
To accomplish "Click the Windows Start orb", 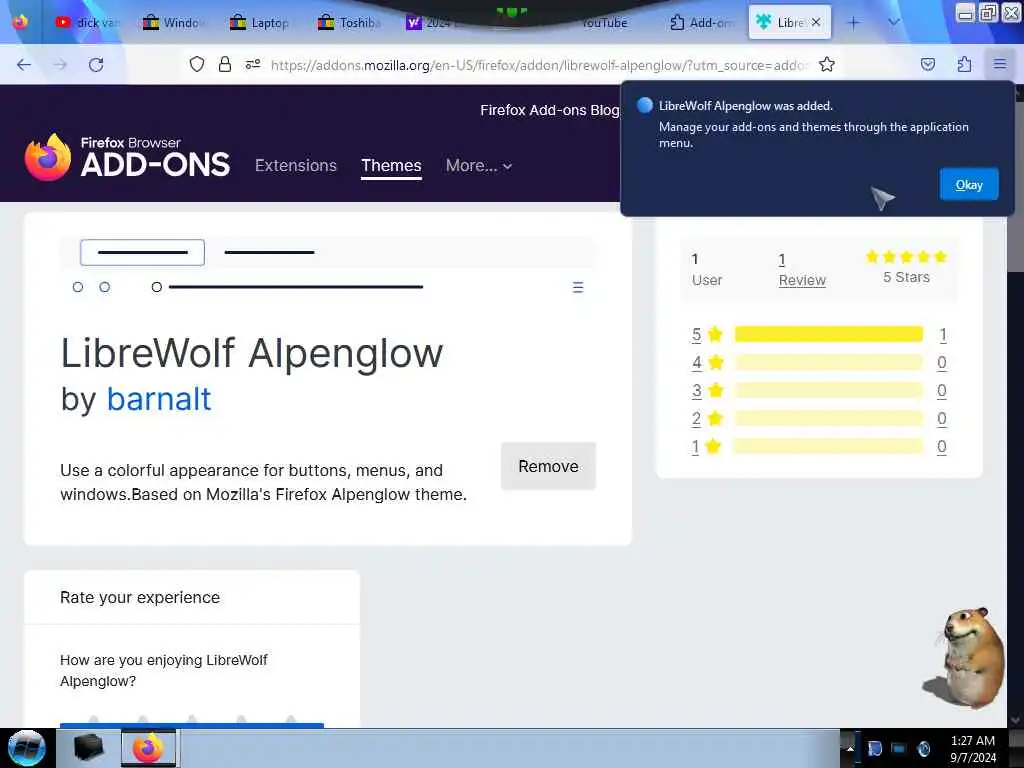I will [x=27, y=748].
